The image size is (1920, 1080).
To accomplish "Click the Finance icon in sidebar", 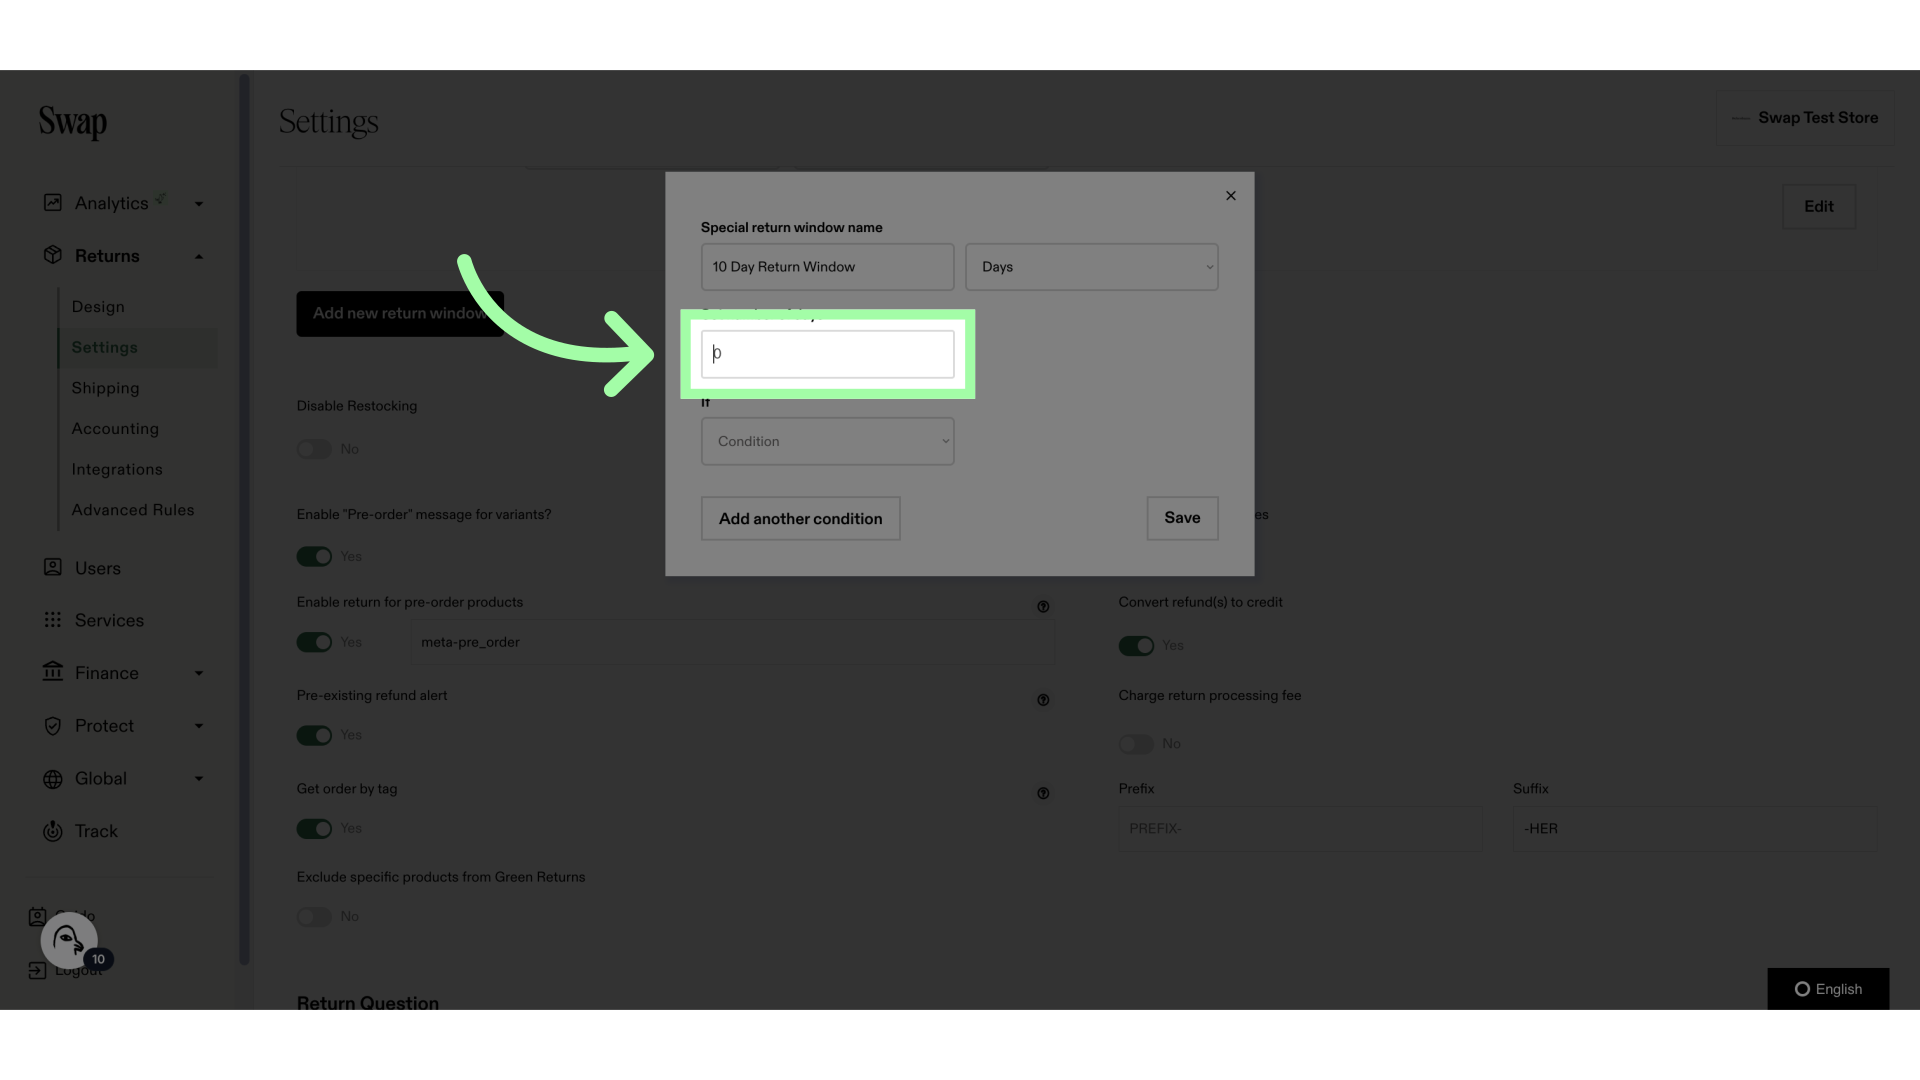I will [49, 673].
